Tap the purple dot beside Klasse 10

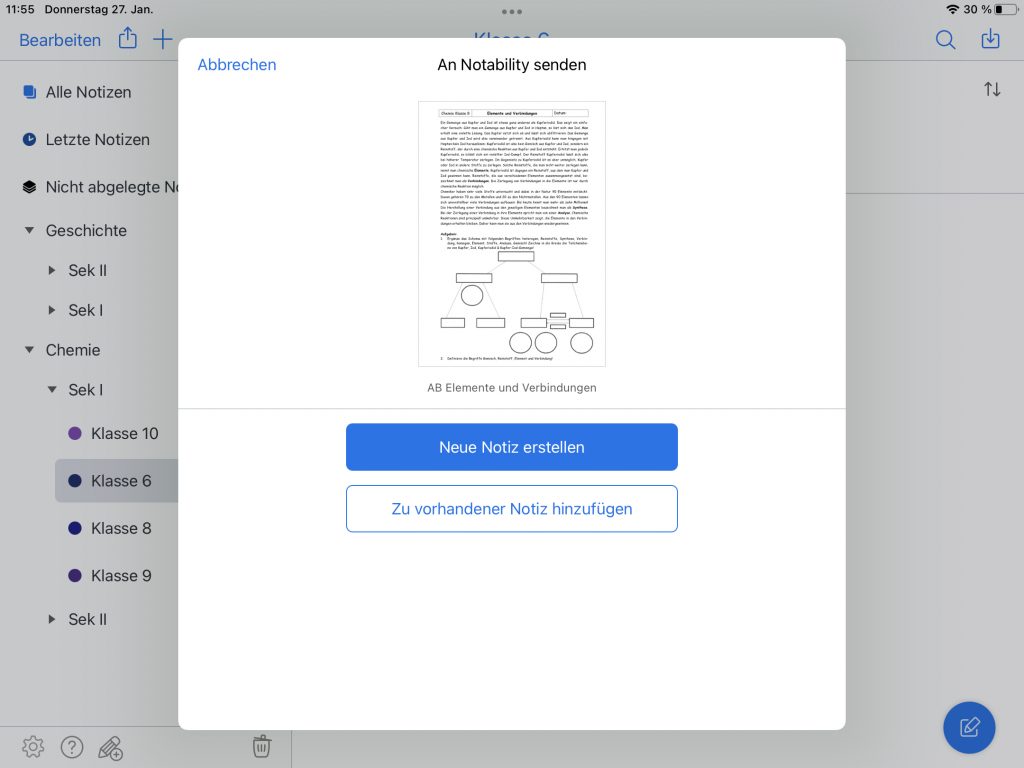(x=74, y=434)
